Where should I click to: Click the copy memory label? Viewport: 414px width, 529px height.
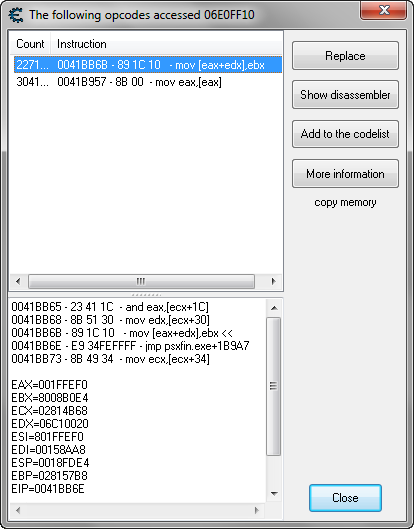[x=345, y=202]
